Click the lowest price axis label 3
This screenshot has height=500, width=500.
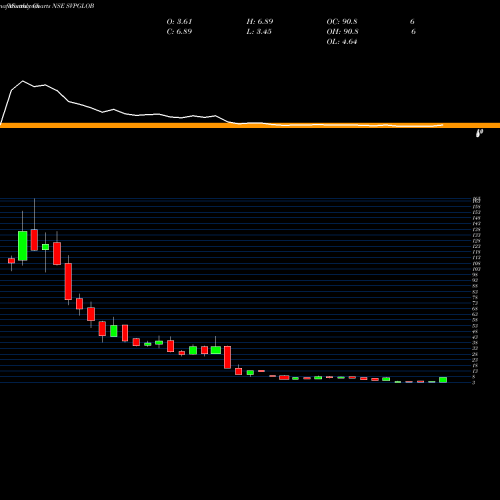[x=473, y=382]
